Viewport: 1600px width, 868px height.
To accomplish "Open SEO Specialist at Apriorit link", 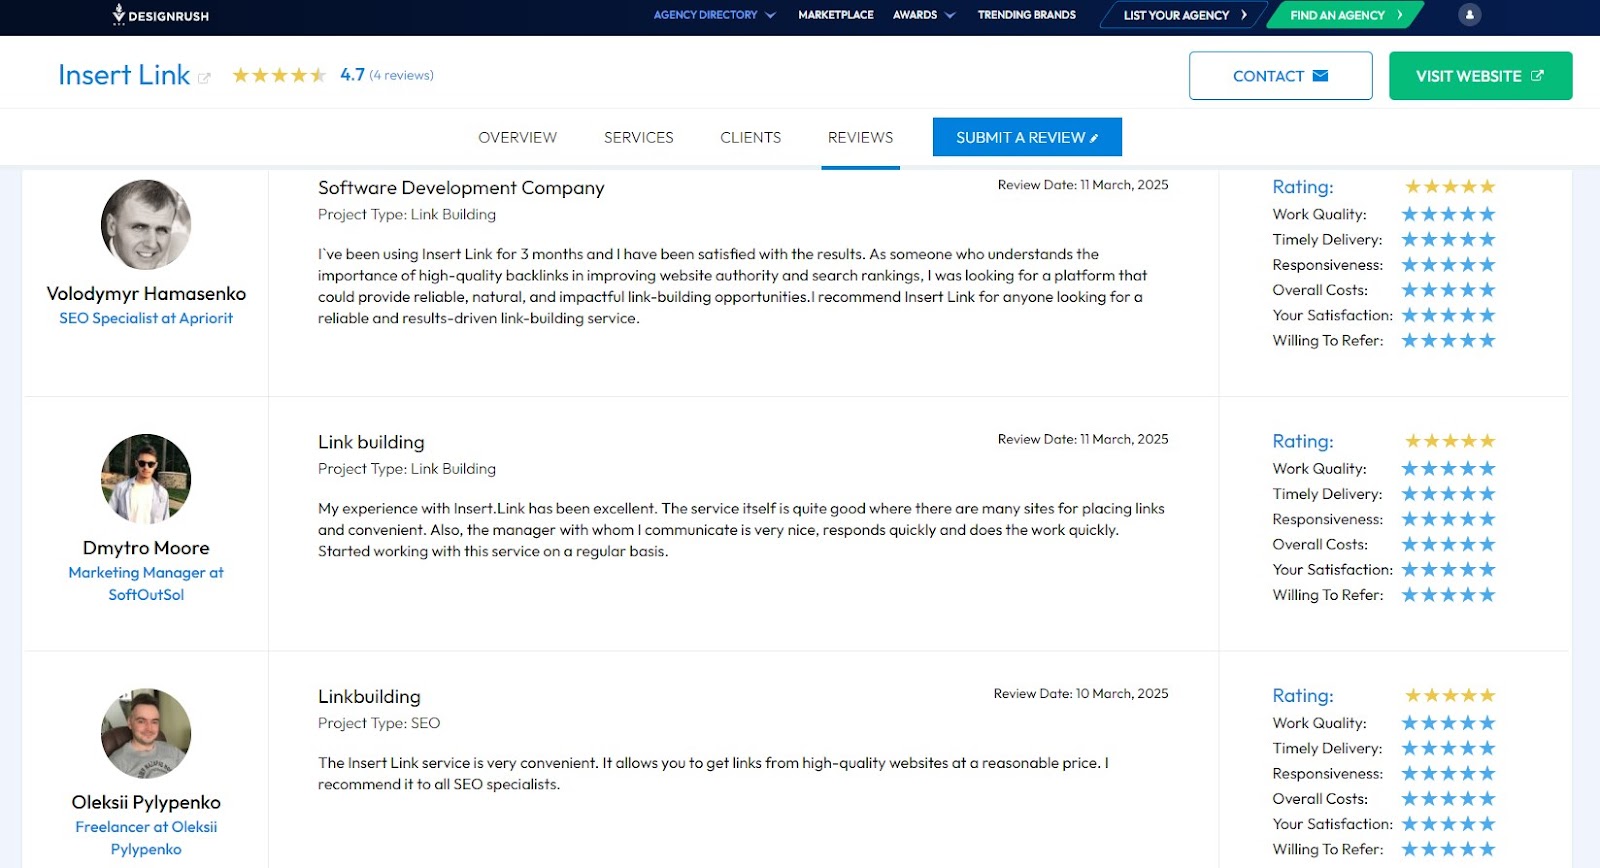I will click(x=146, y=318).
